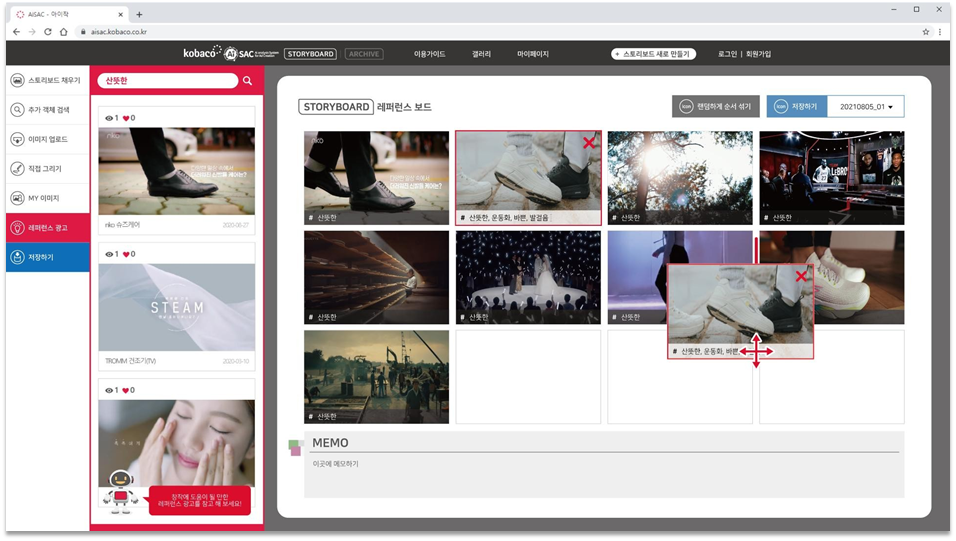The height and width of the screenshot is (541, 956).
Task: Open 스토리보드 채우기 in the sidebar
Action: pyautogui.click(x=47, y=80)
